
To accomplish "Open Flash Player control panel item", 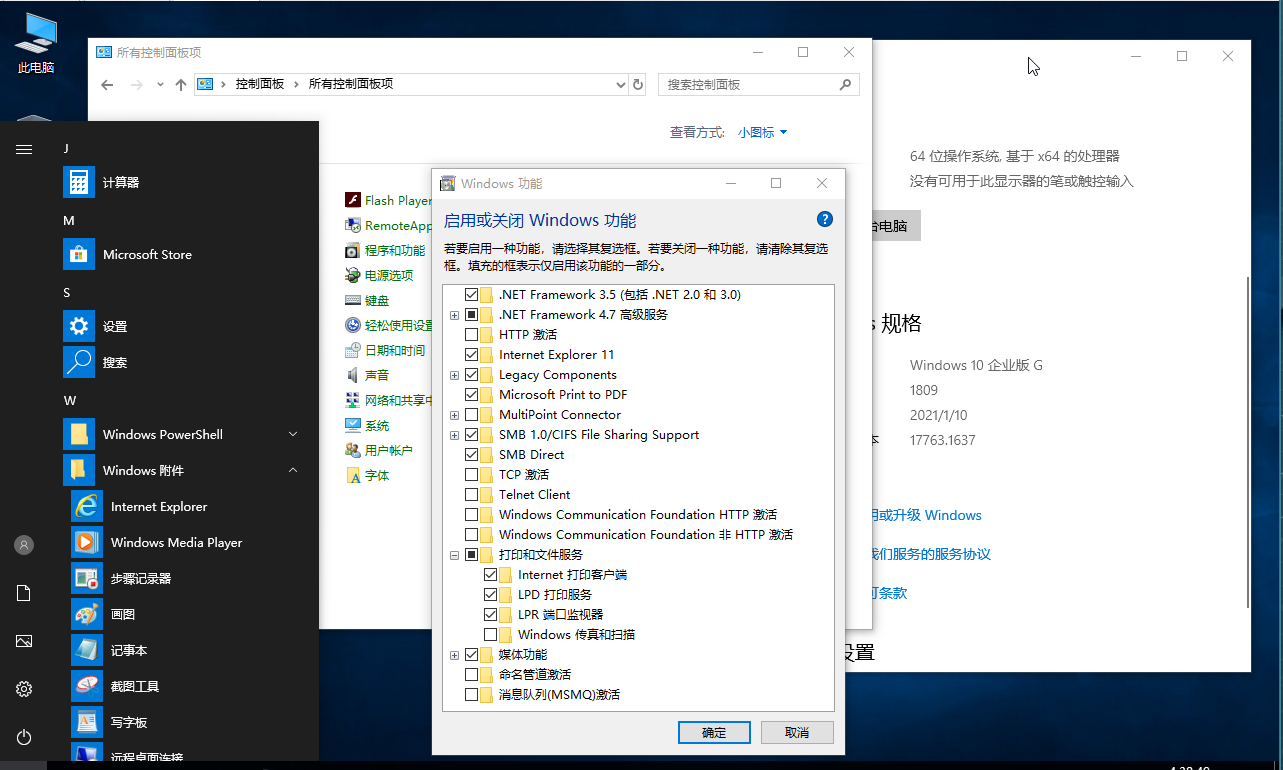I will click(388, 200).
